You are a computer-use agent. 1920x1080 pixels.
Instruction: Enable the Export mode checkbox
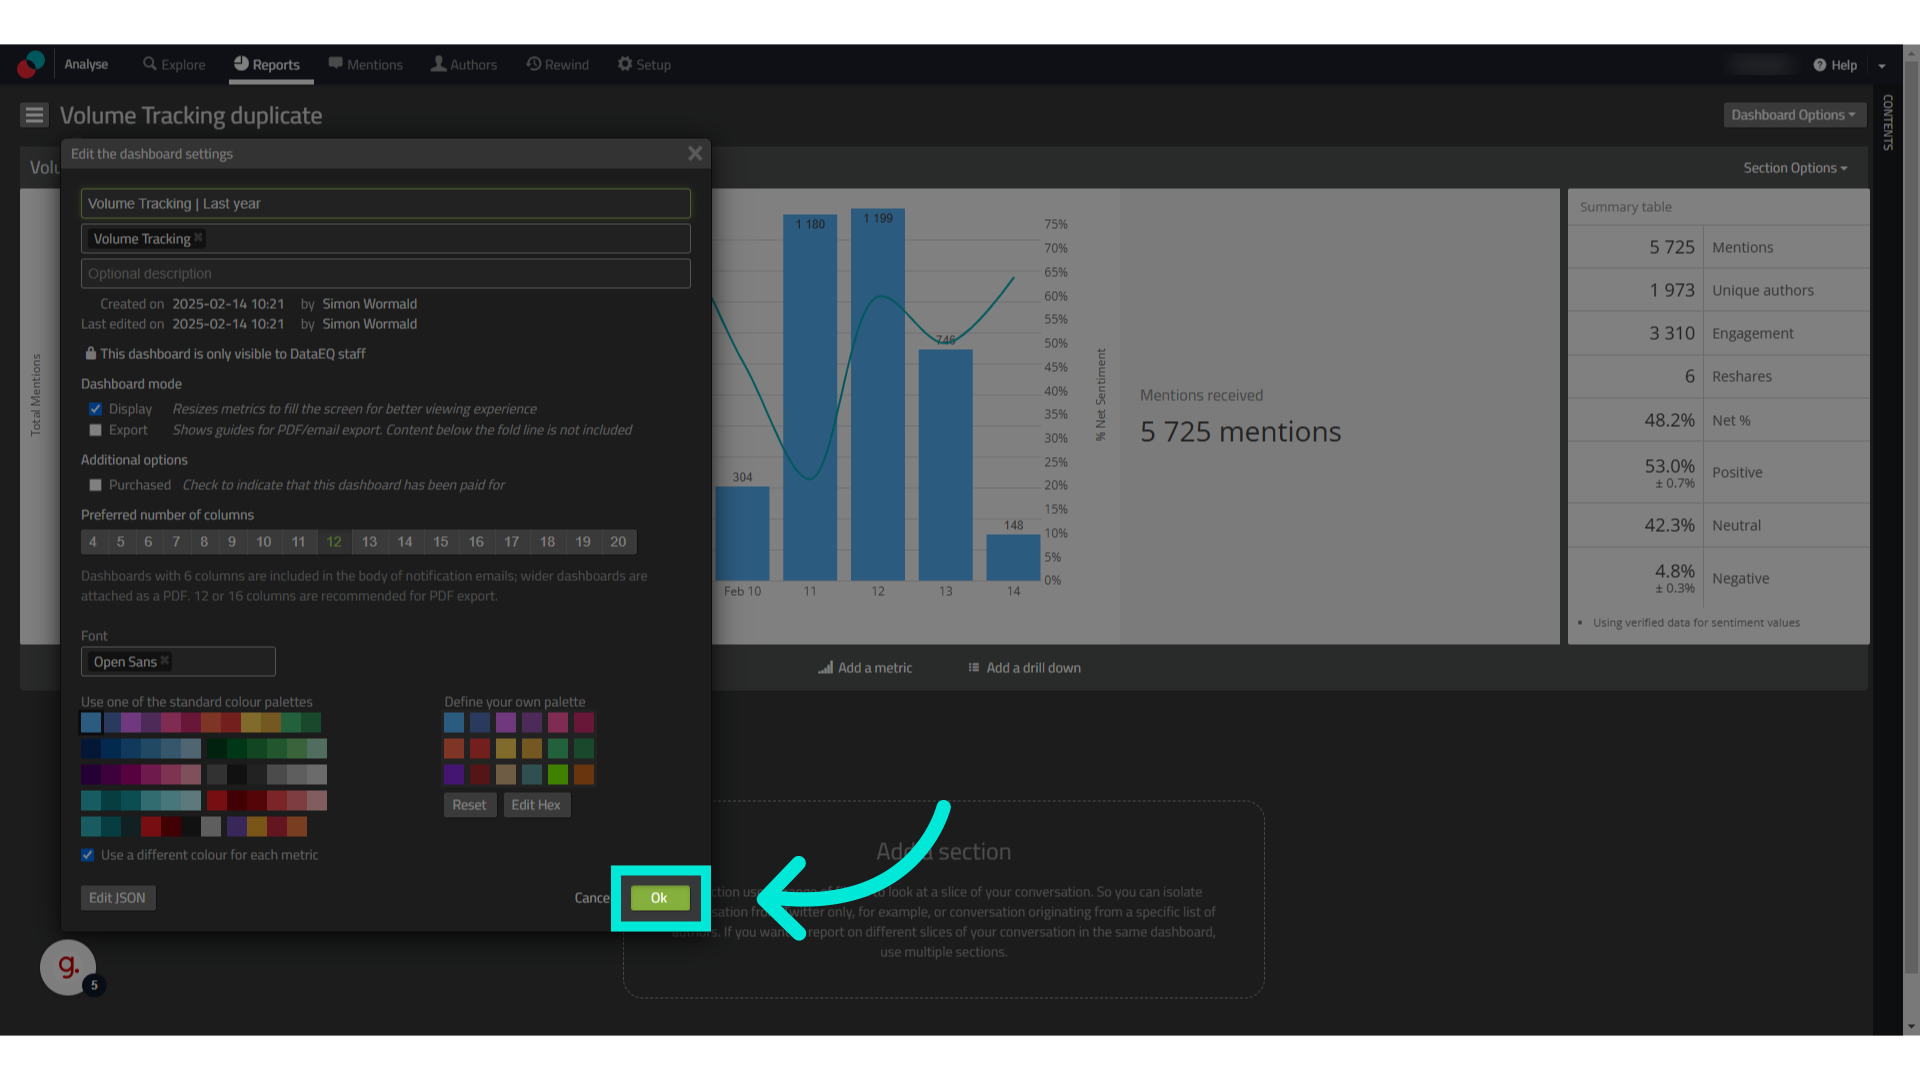(x=96, y=430)
